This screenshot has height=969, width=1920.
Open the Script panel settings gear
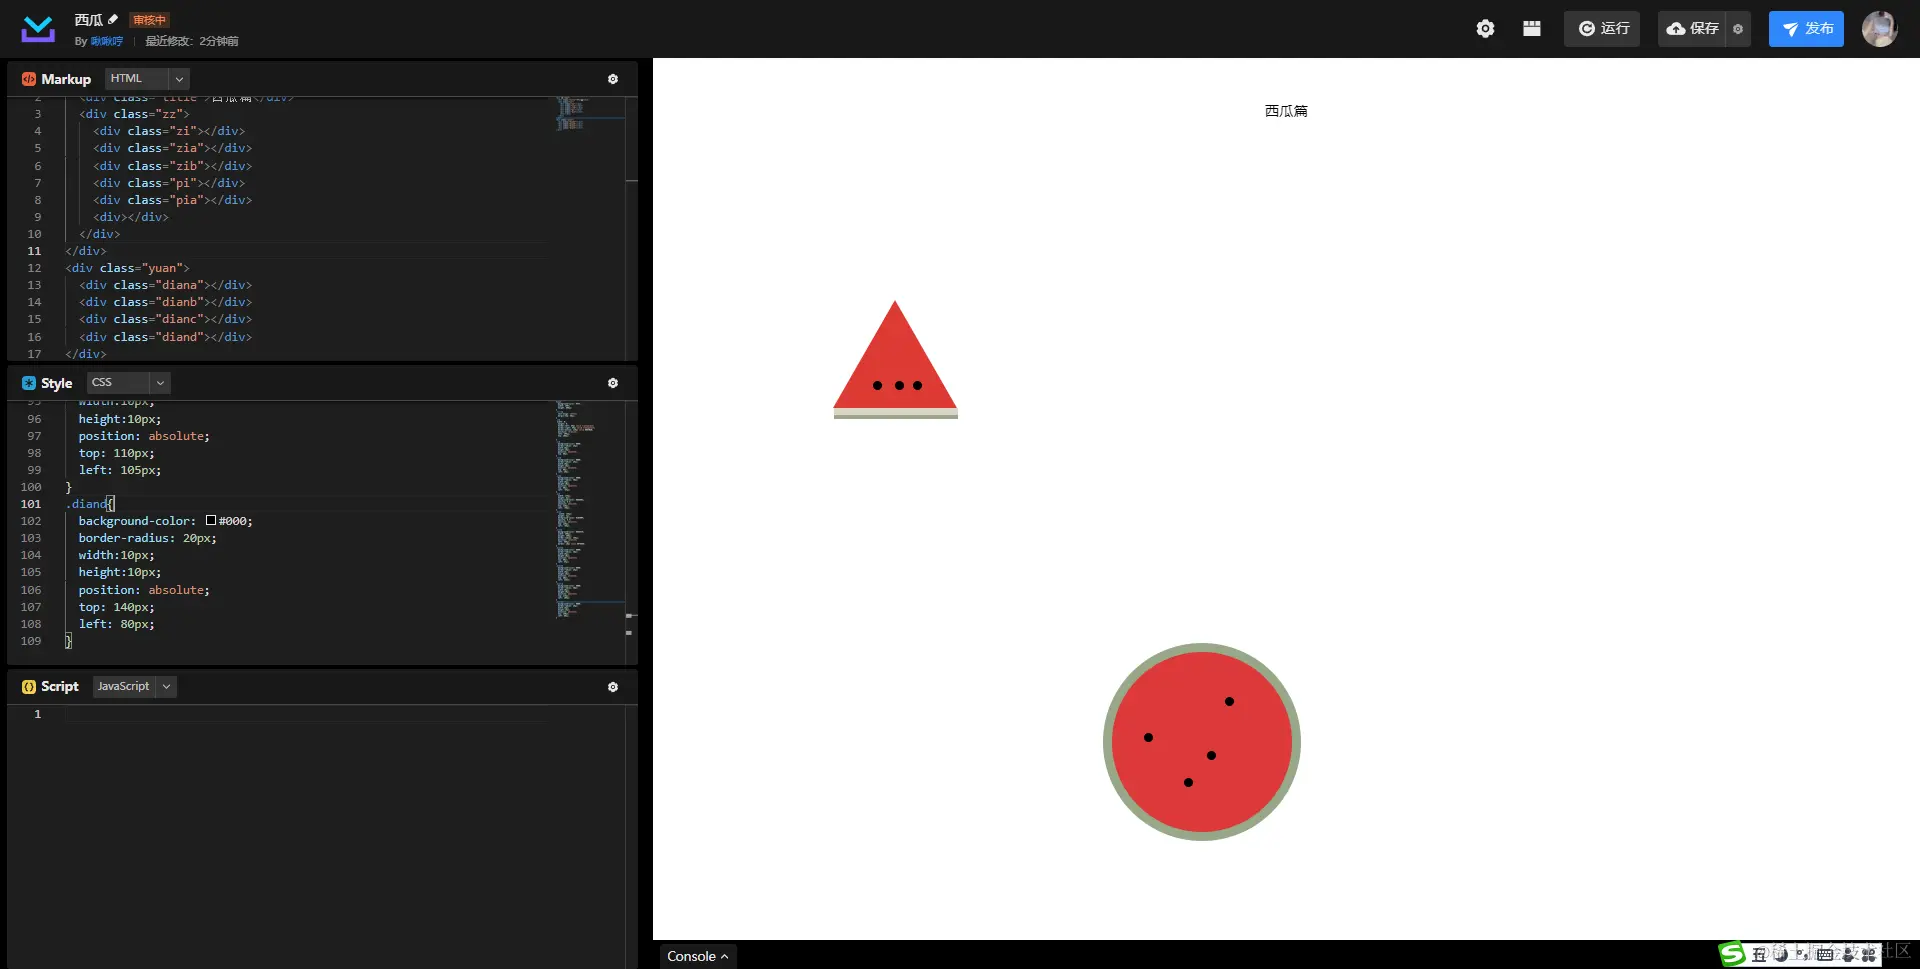tap(613, 687)
